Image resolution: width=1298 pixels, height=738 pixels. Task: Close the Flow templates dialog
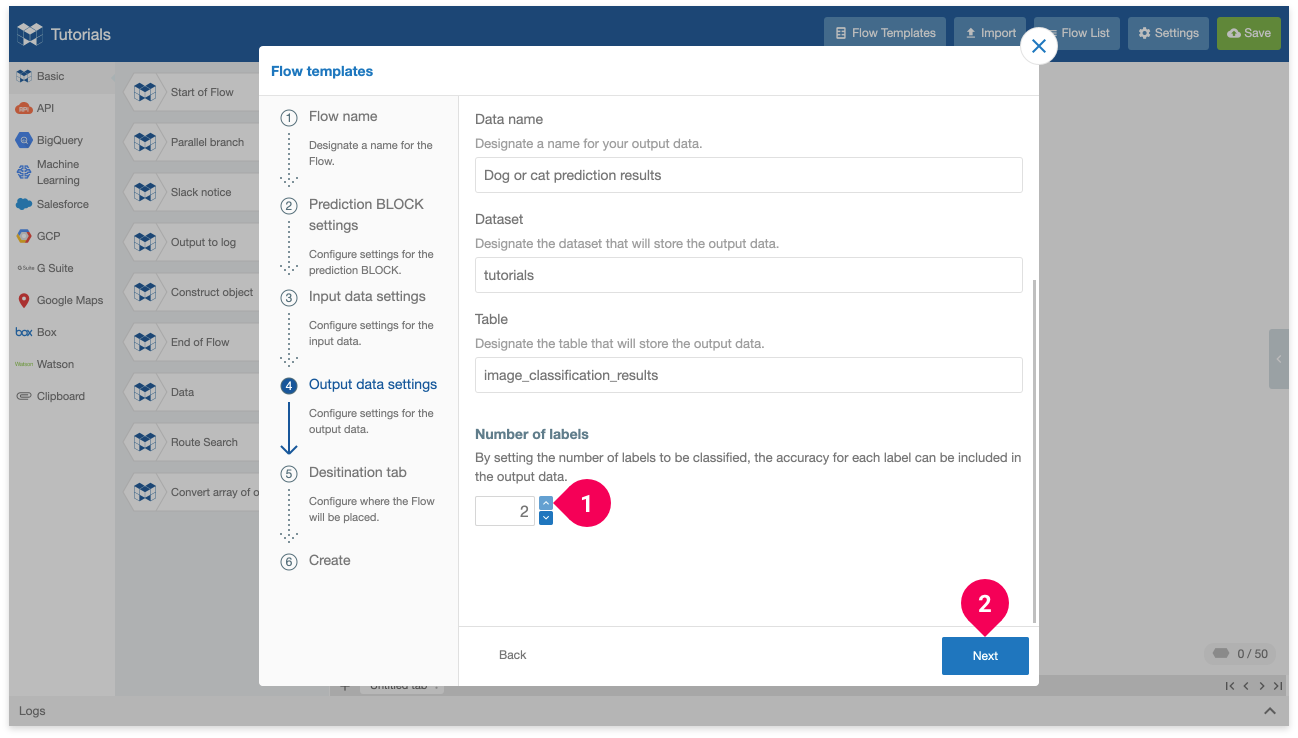click(1039, 46)
